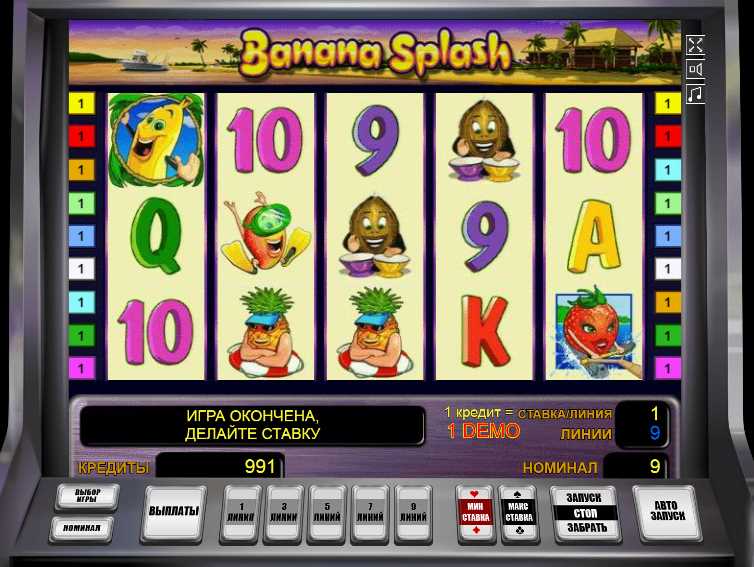Image resolution: width=754 pixels, height=567 pixels.
Task: Select 5 линий bet lines button
Action: 327,514
